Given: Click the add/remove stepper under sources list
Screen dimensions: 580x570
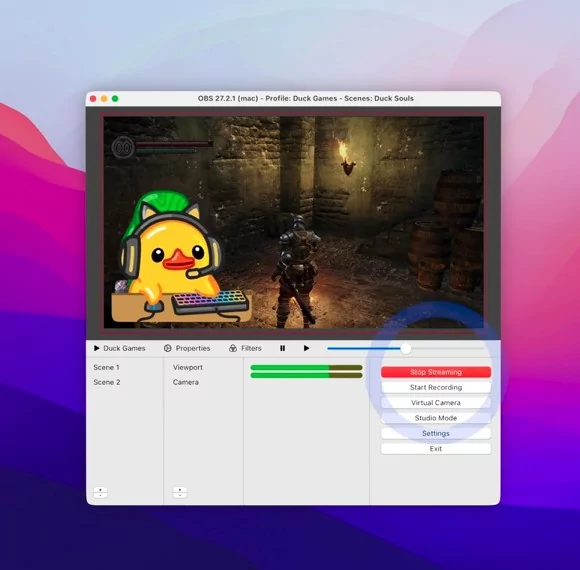Looking at the screenshot, I should click(180, 492).
